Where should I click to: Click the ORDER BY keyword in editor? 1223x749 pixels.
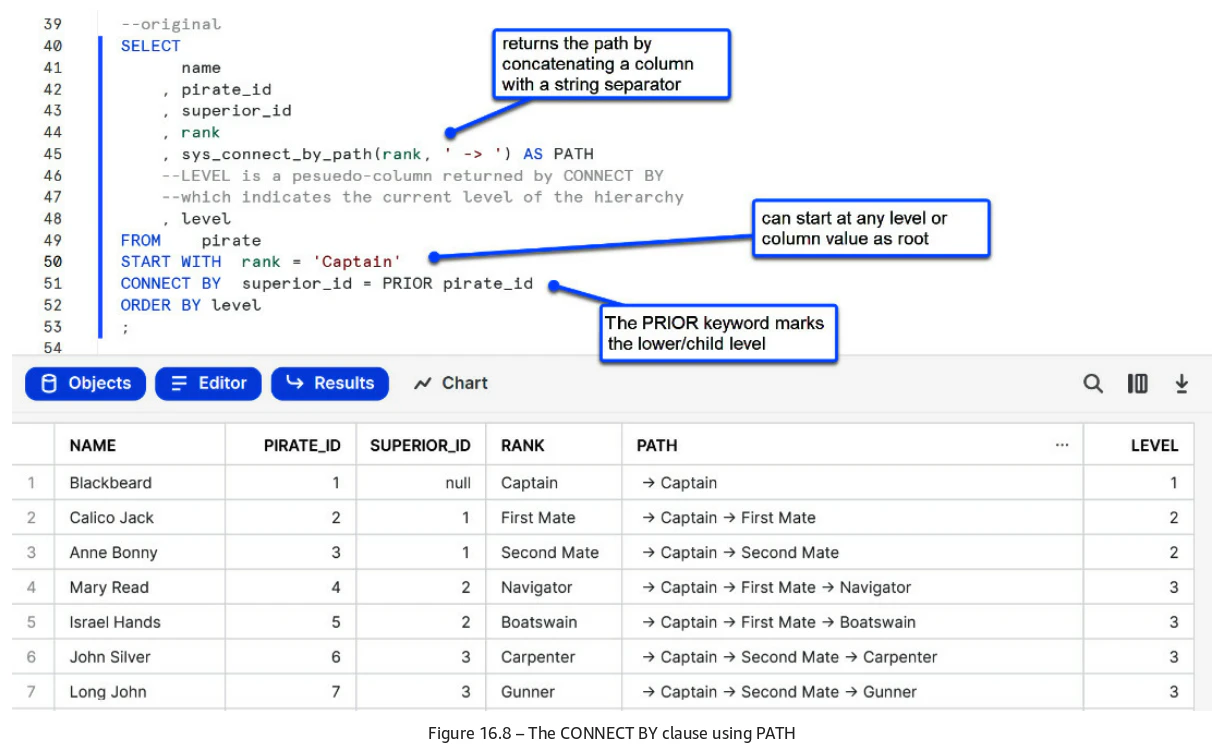click(x=161, y=306)
